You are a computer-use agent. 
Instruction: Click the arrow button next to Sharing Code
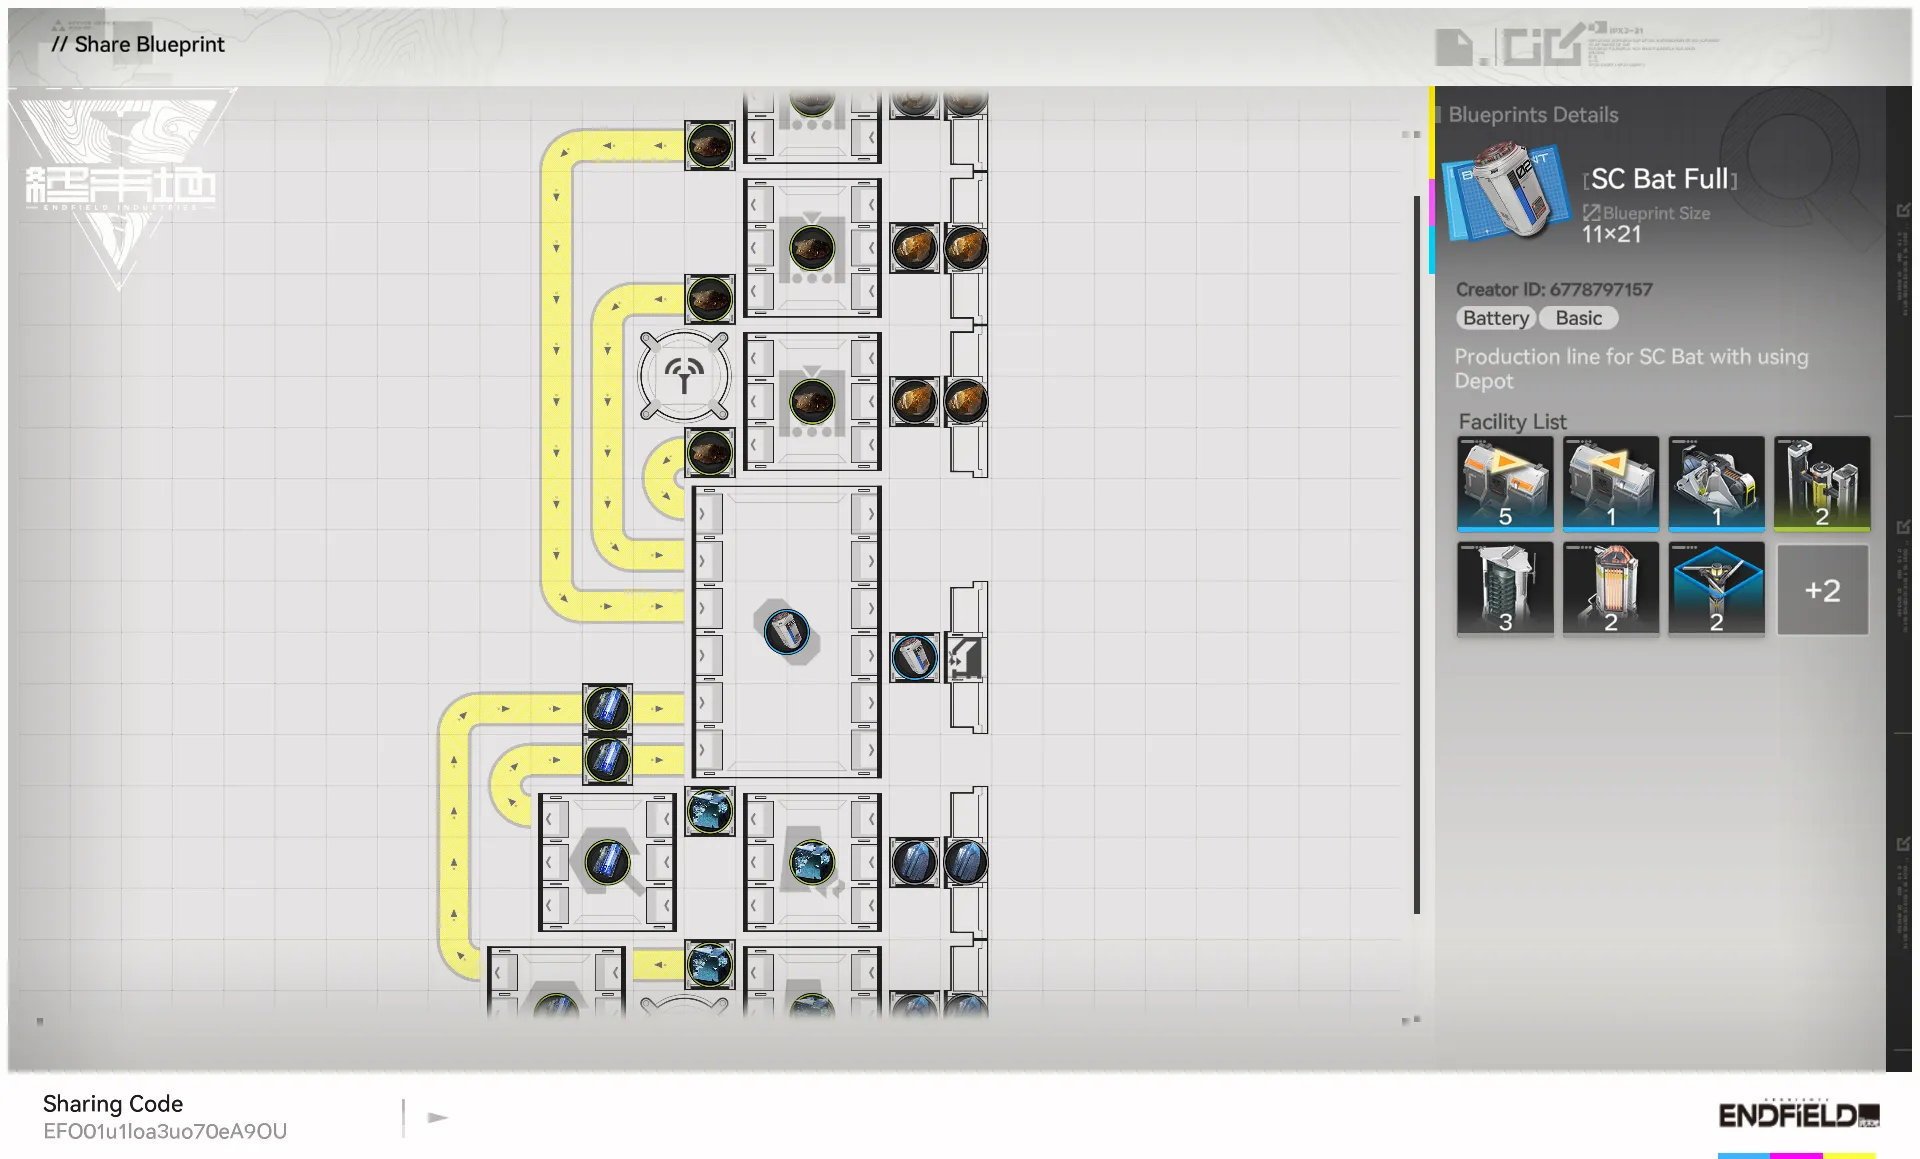[437, 1117]
